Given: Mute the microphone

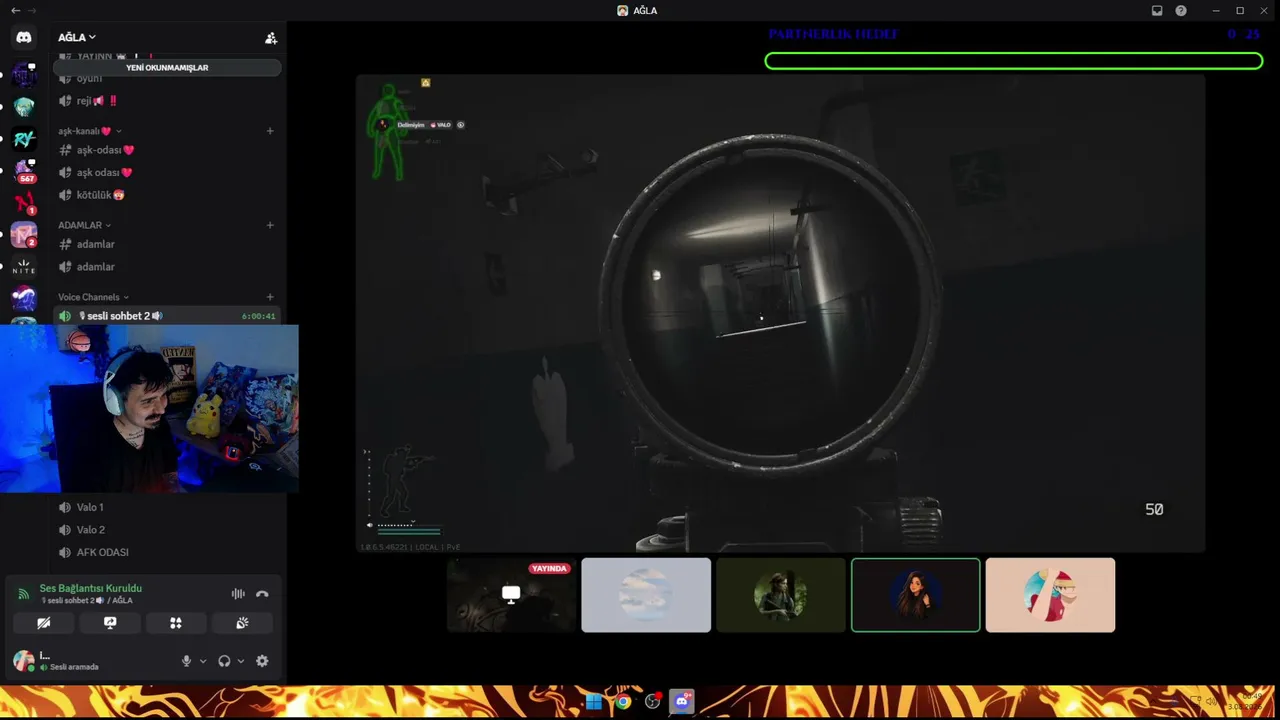Looking at the screenshot, I should 186,661.
